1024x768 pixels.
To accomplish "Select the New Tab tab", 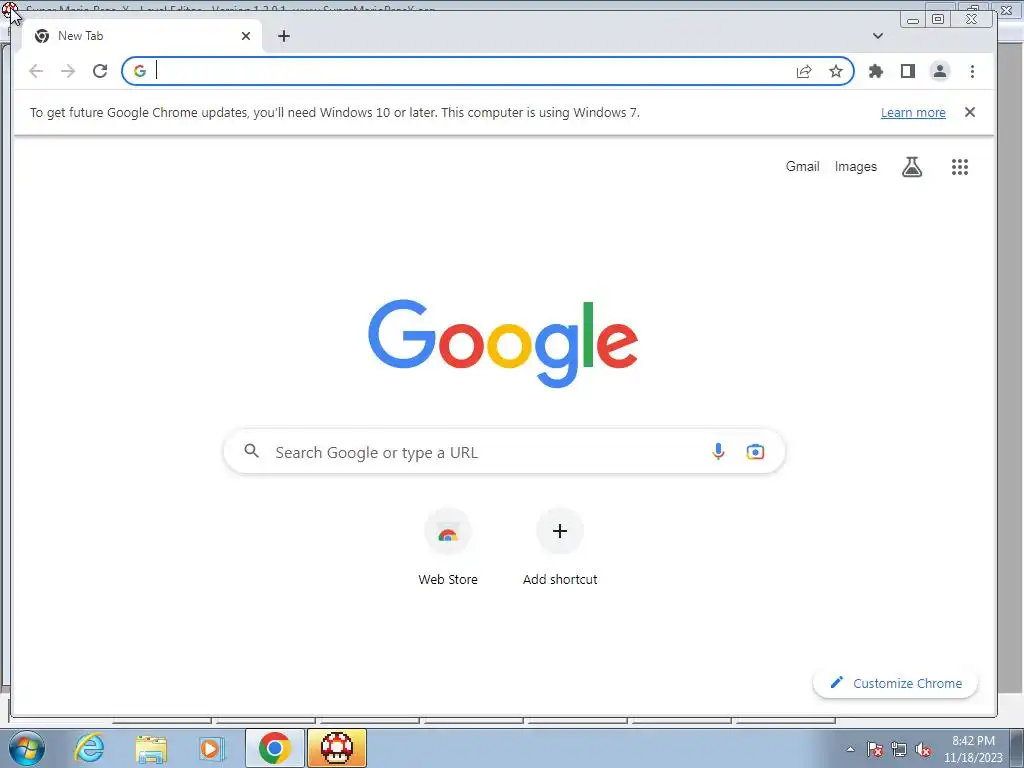I will tap(142, 36).
